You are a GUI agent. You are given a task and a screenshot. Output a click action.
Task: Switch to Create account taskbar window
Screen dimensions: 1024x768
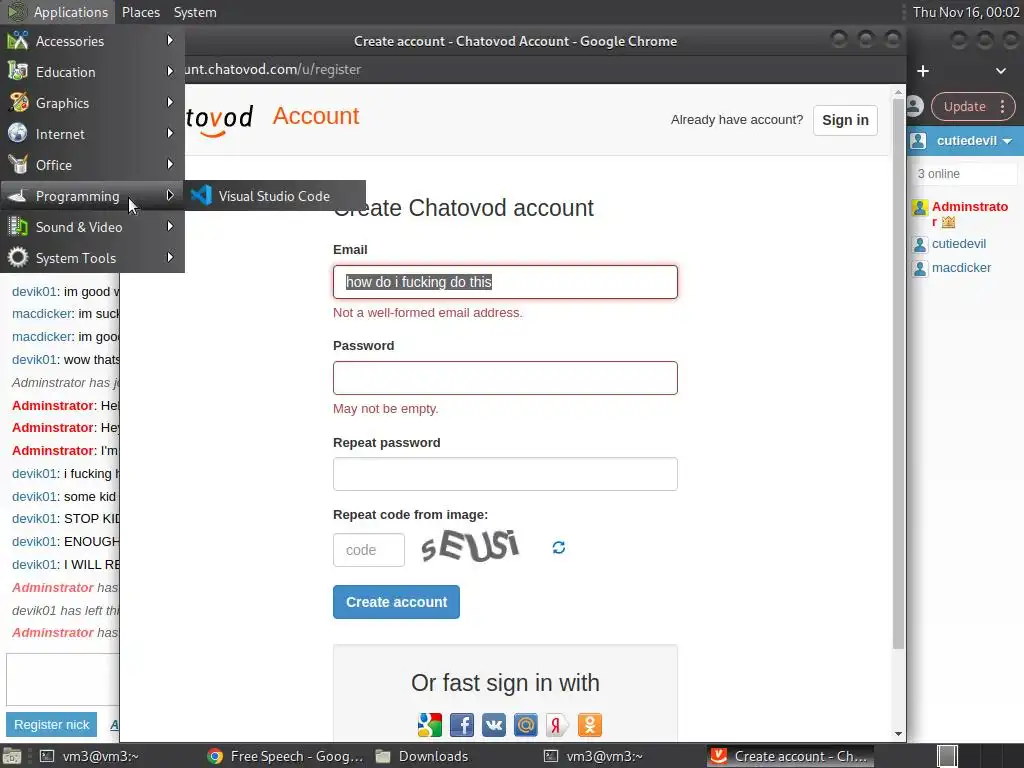[790, 756]
